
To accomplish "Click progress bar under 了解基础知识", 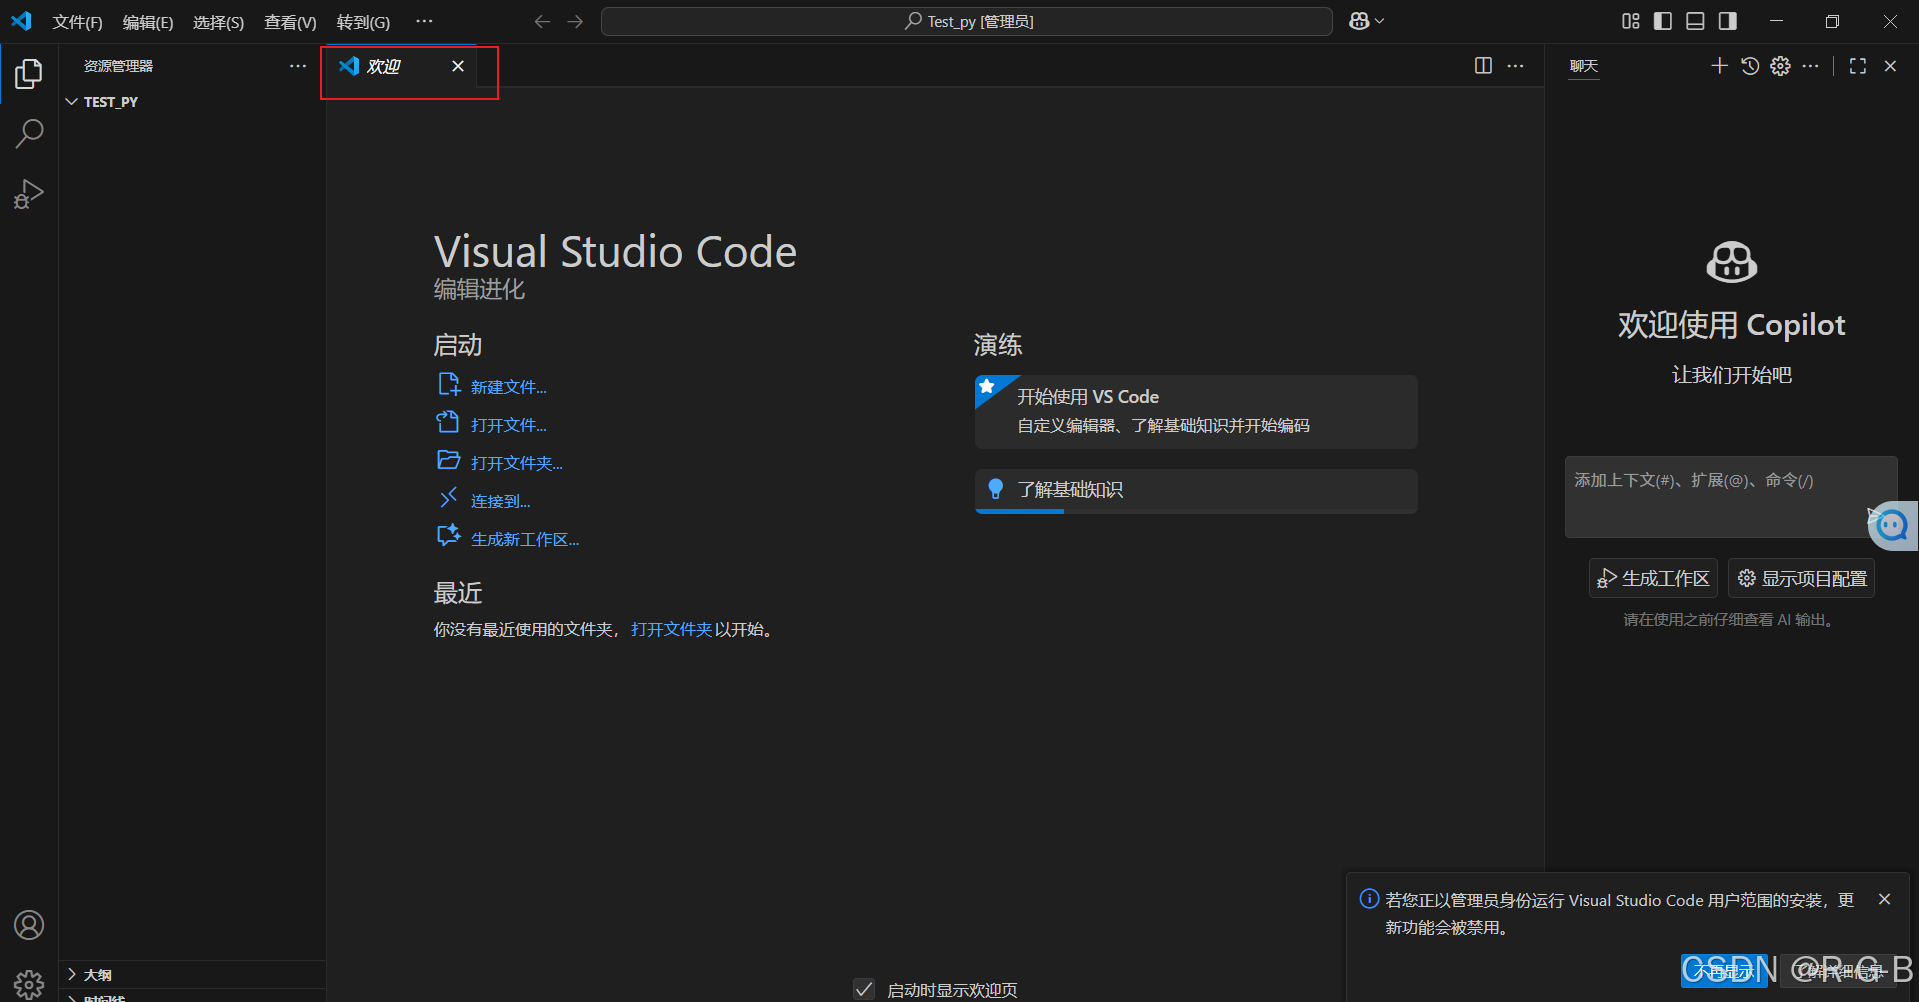I will tap(1196, 511).
